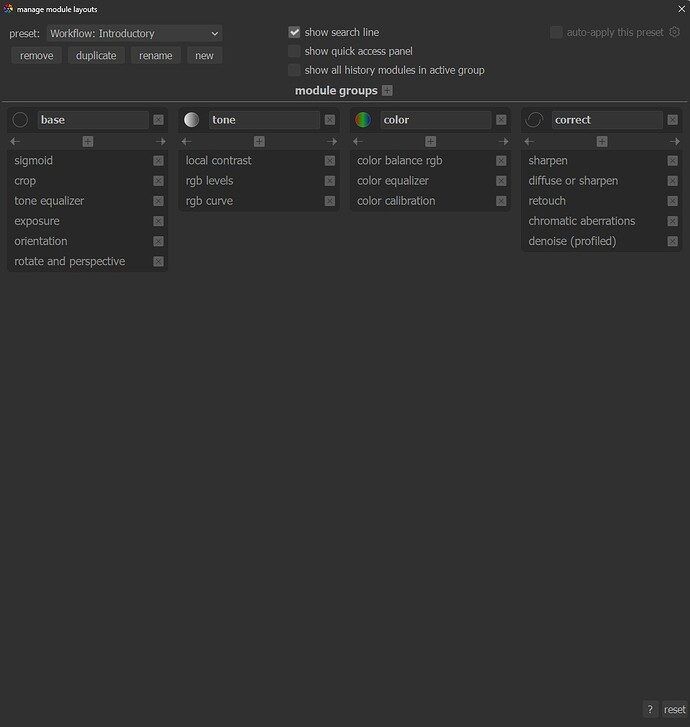Toggle auto-apply this preset checkbox

(556, 32)
